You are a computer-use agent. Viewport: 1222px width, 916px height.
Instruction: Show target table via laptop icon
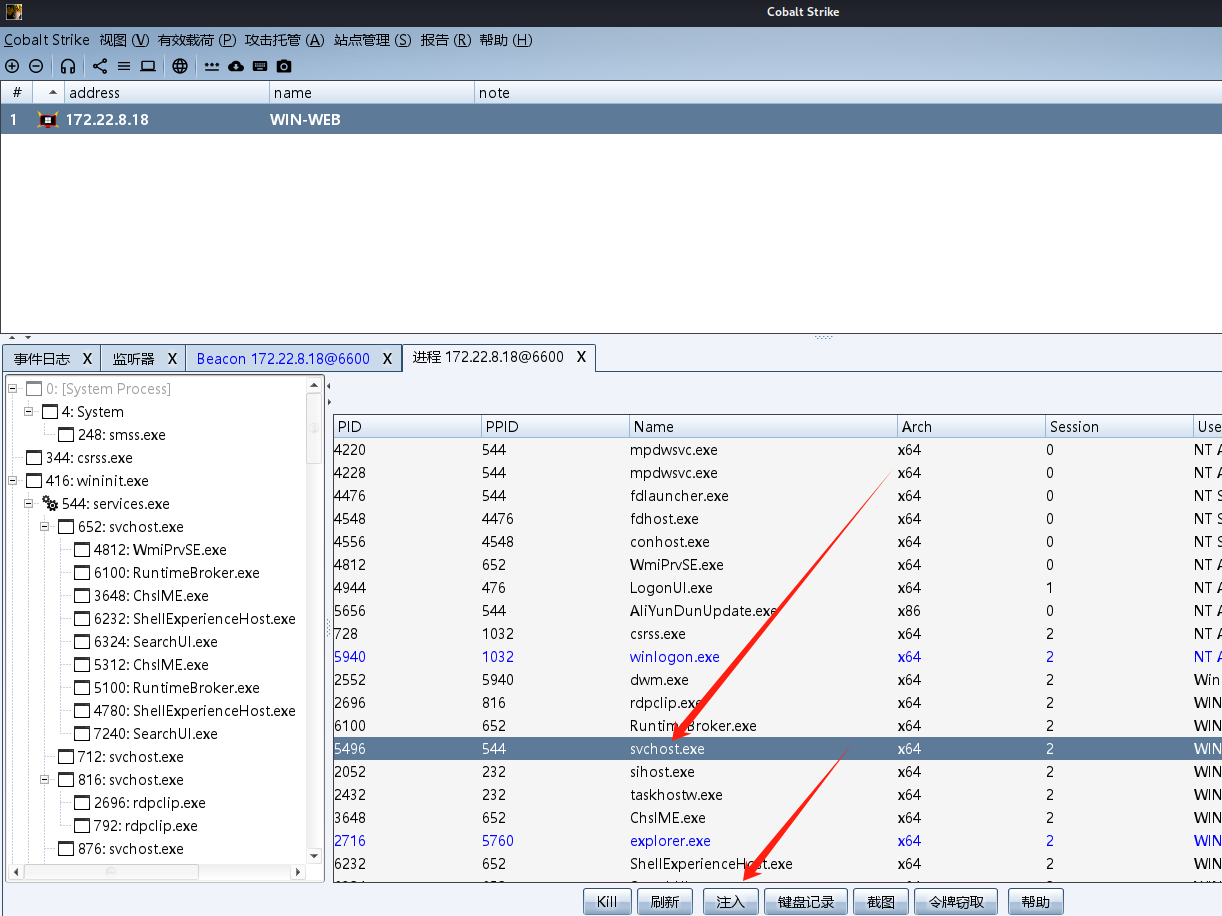148,66
